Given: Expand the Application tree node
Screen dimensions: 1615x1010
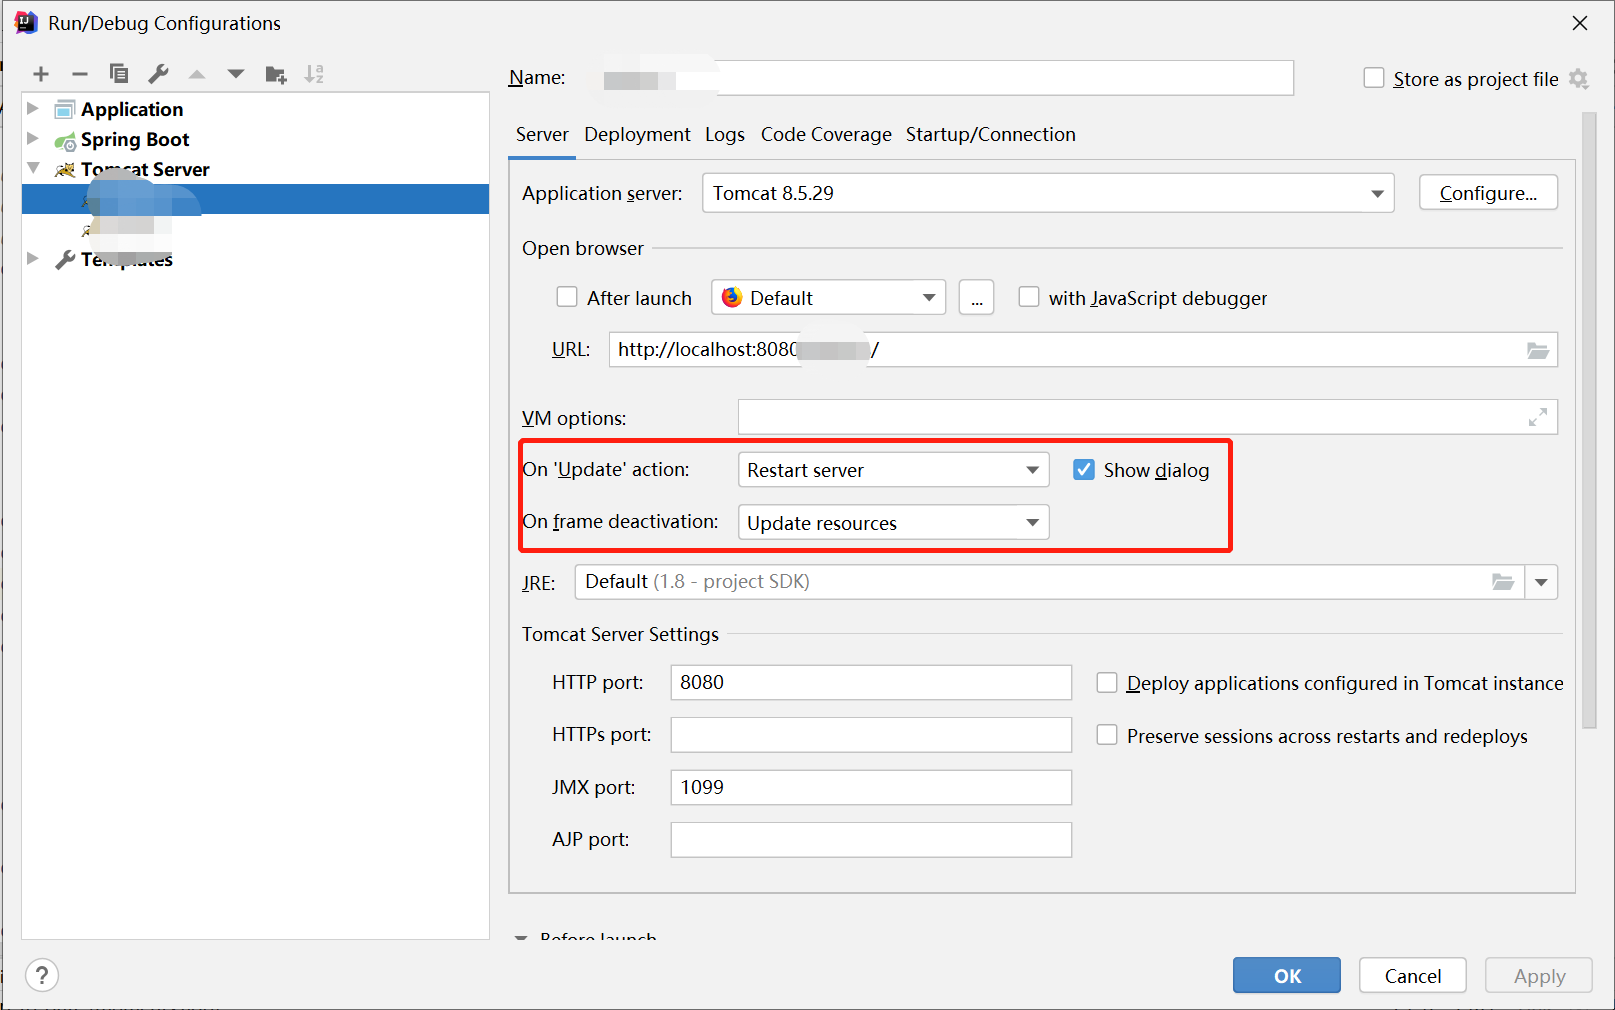Looking at the screenshot, I should point(33,108).
